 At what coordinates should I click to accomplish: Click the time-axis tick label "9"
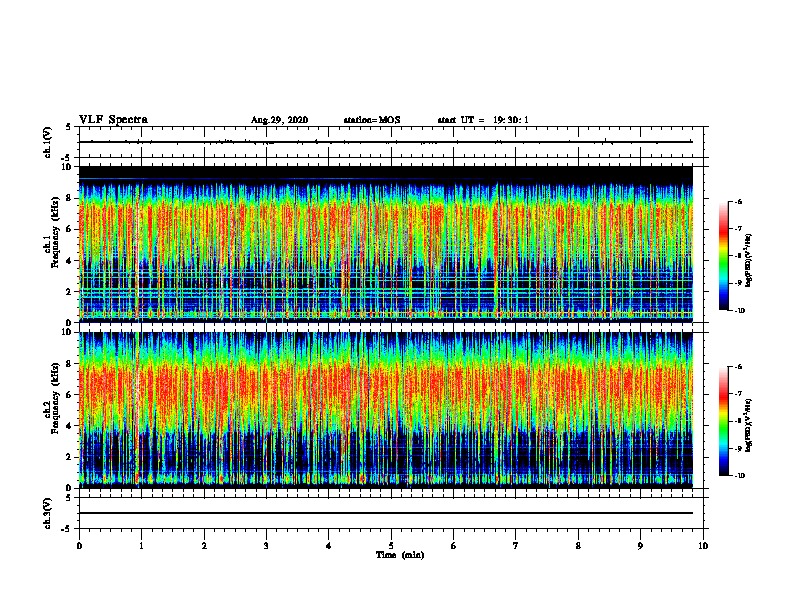(x=640, y=546)
